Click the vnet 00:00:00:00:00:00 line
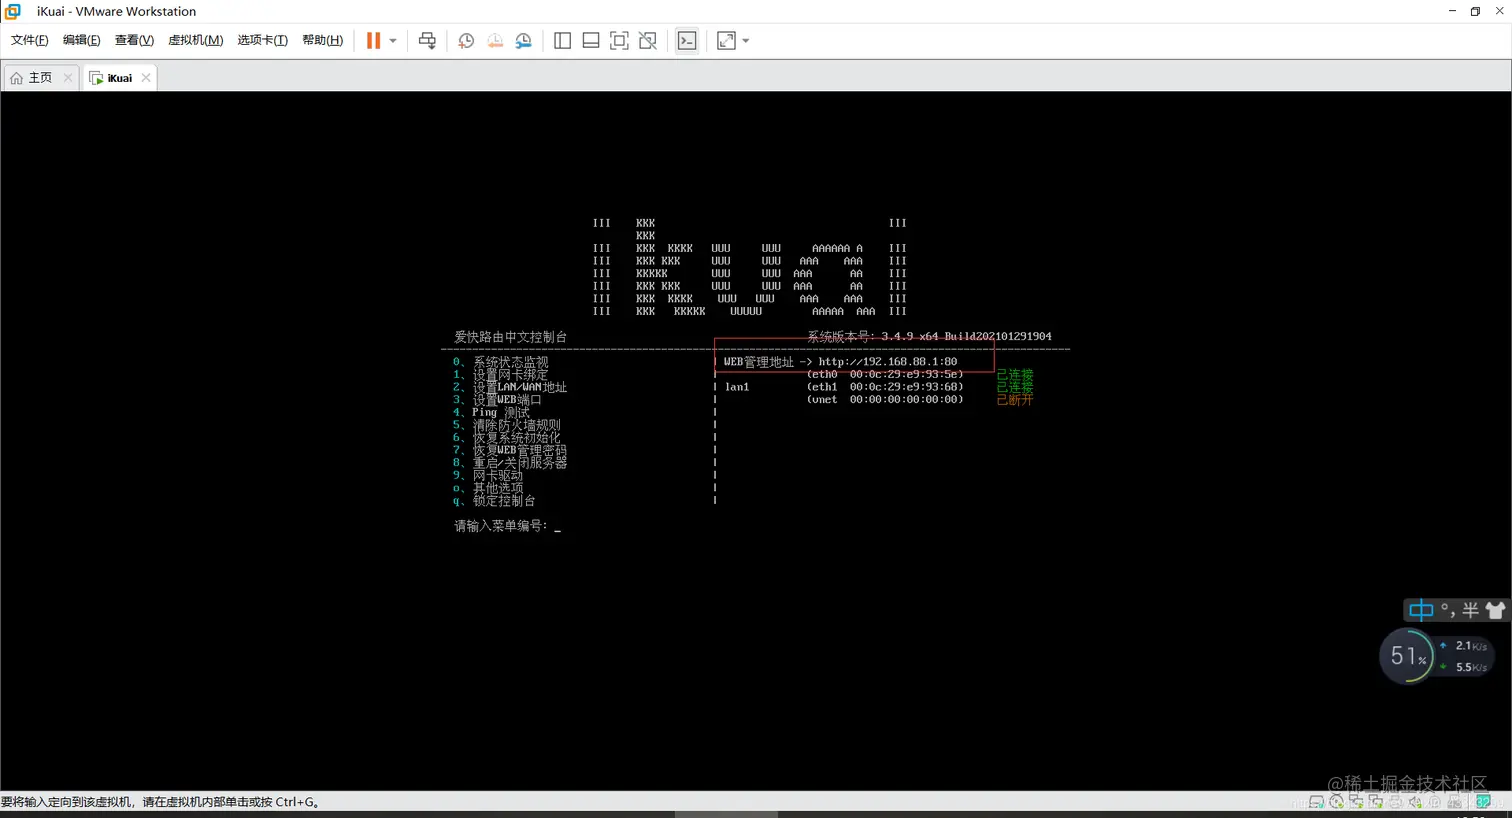 885,400
